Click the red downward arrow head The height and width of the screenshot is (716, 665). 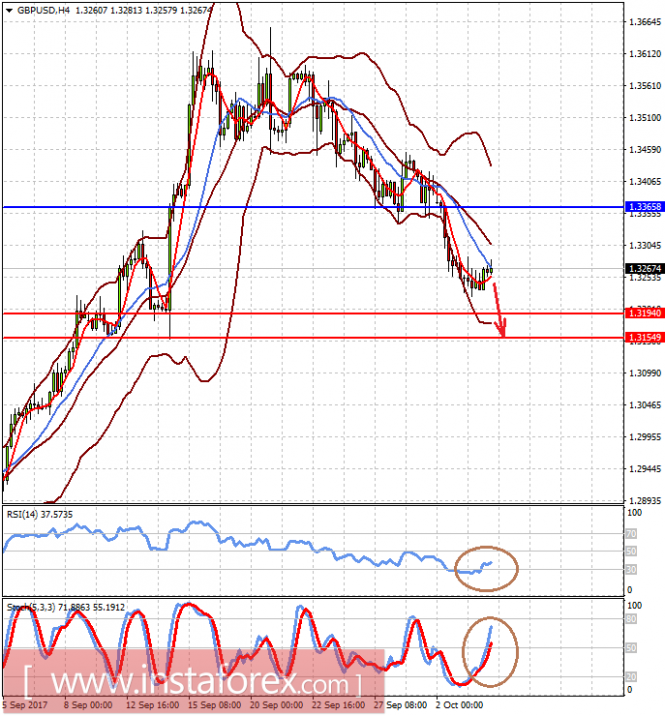click(501, 329)
